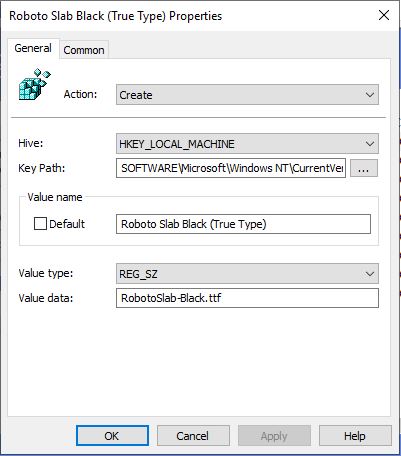The width and height of the screenshot is (401, 456).
Task: Click inside the Key Path text field
Action: coord(231,168)
